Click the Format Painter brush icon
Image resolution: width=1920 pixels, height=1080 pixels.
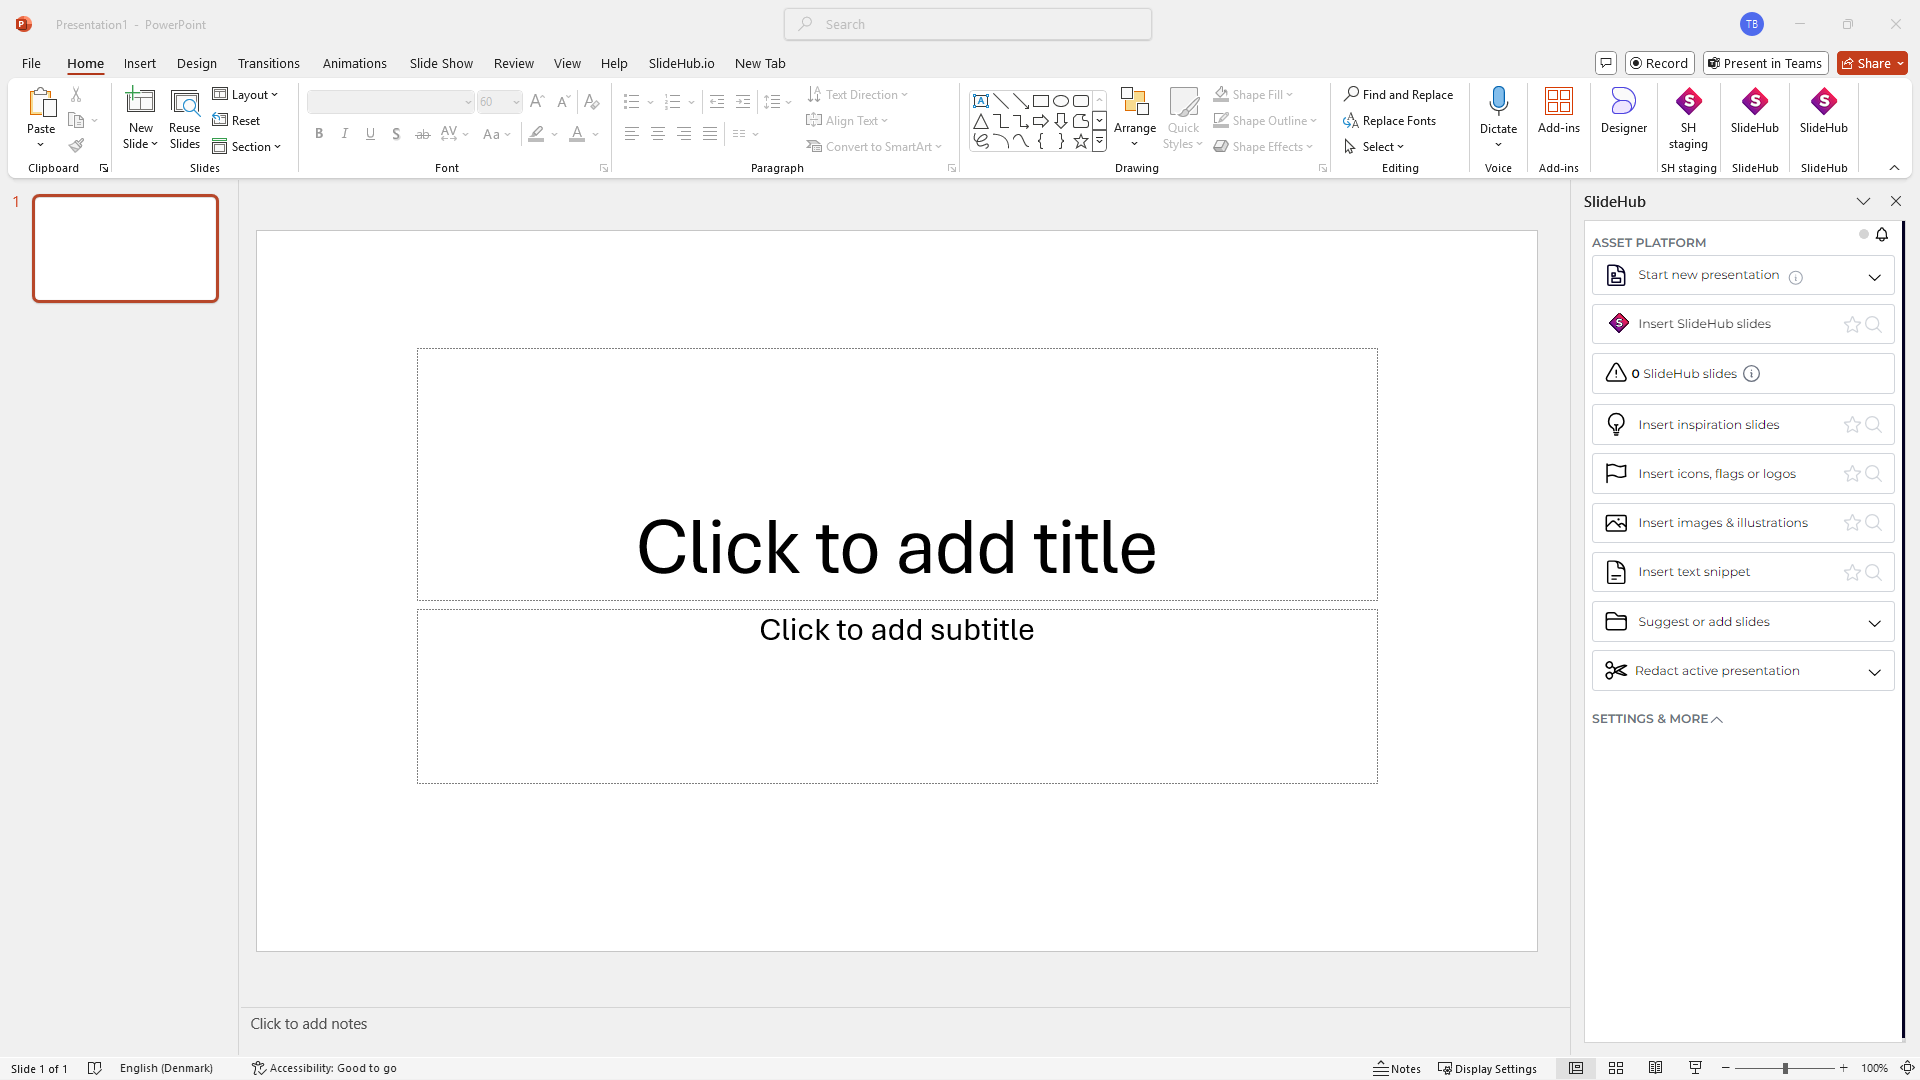click(x=76, y=146)
